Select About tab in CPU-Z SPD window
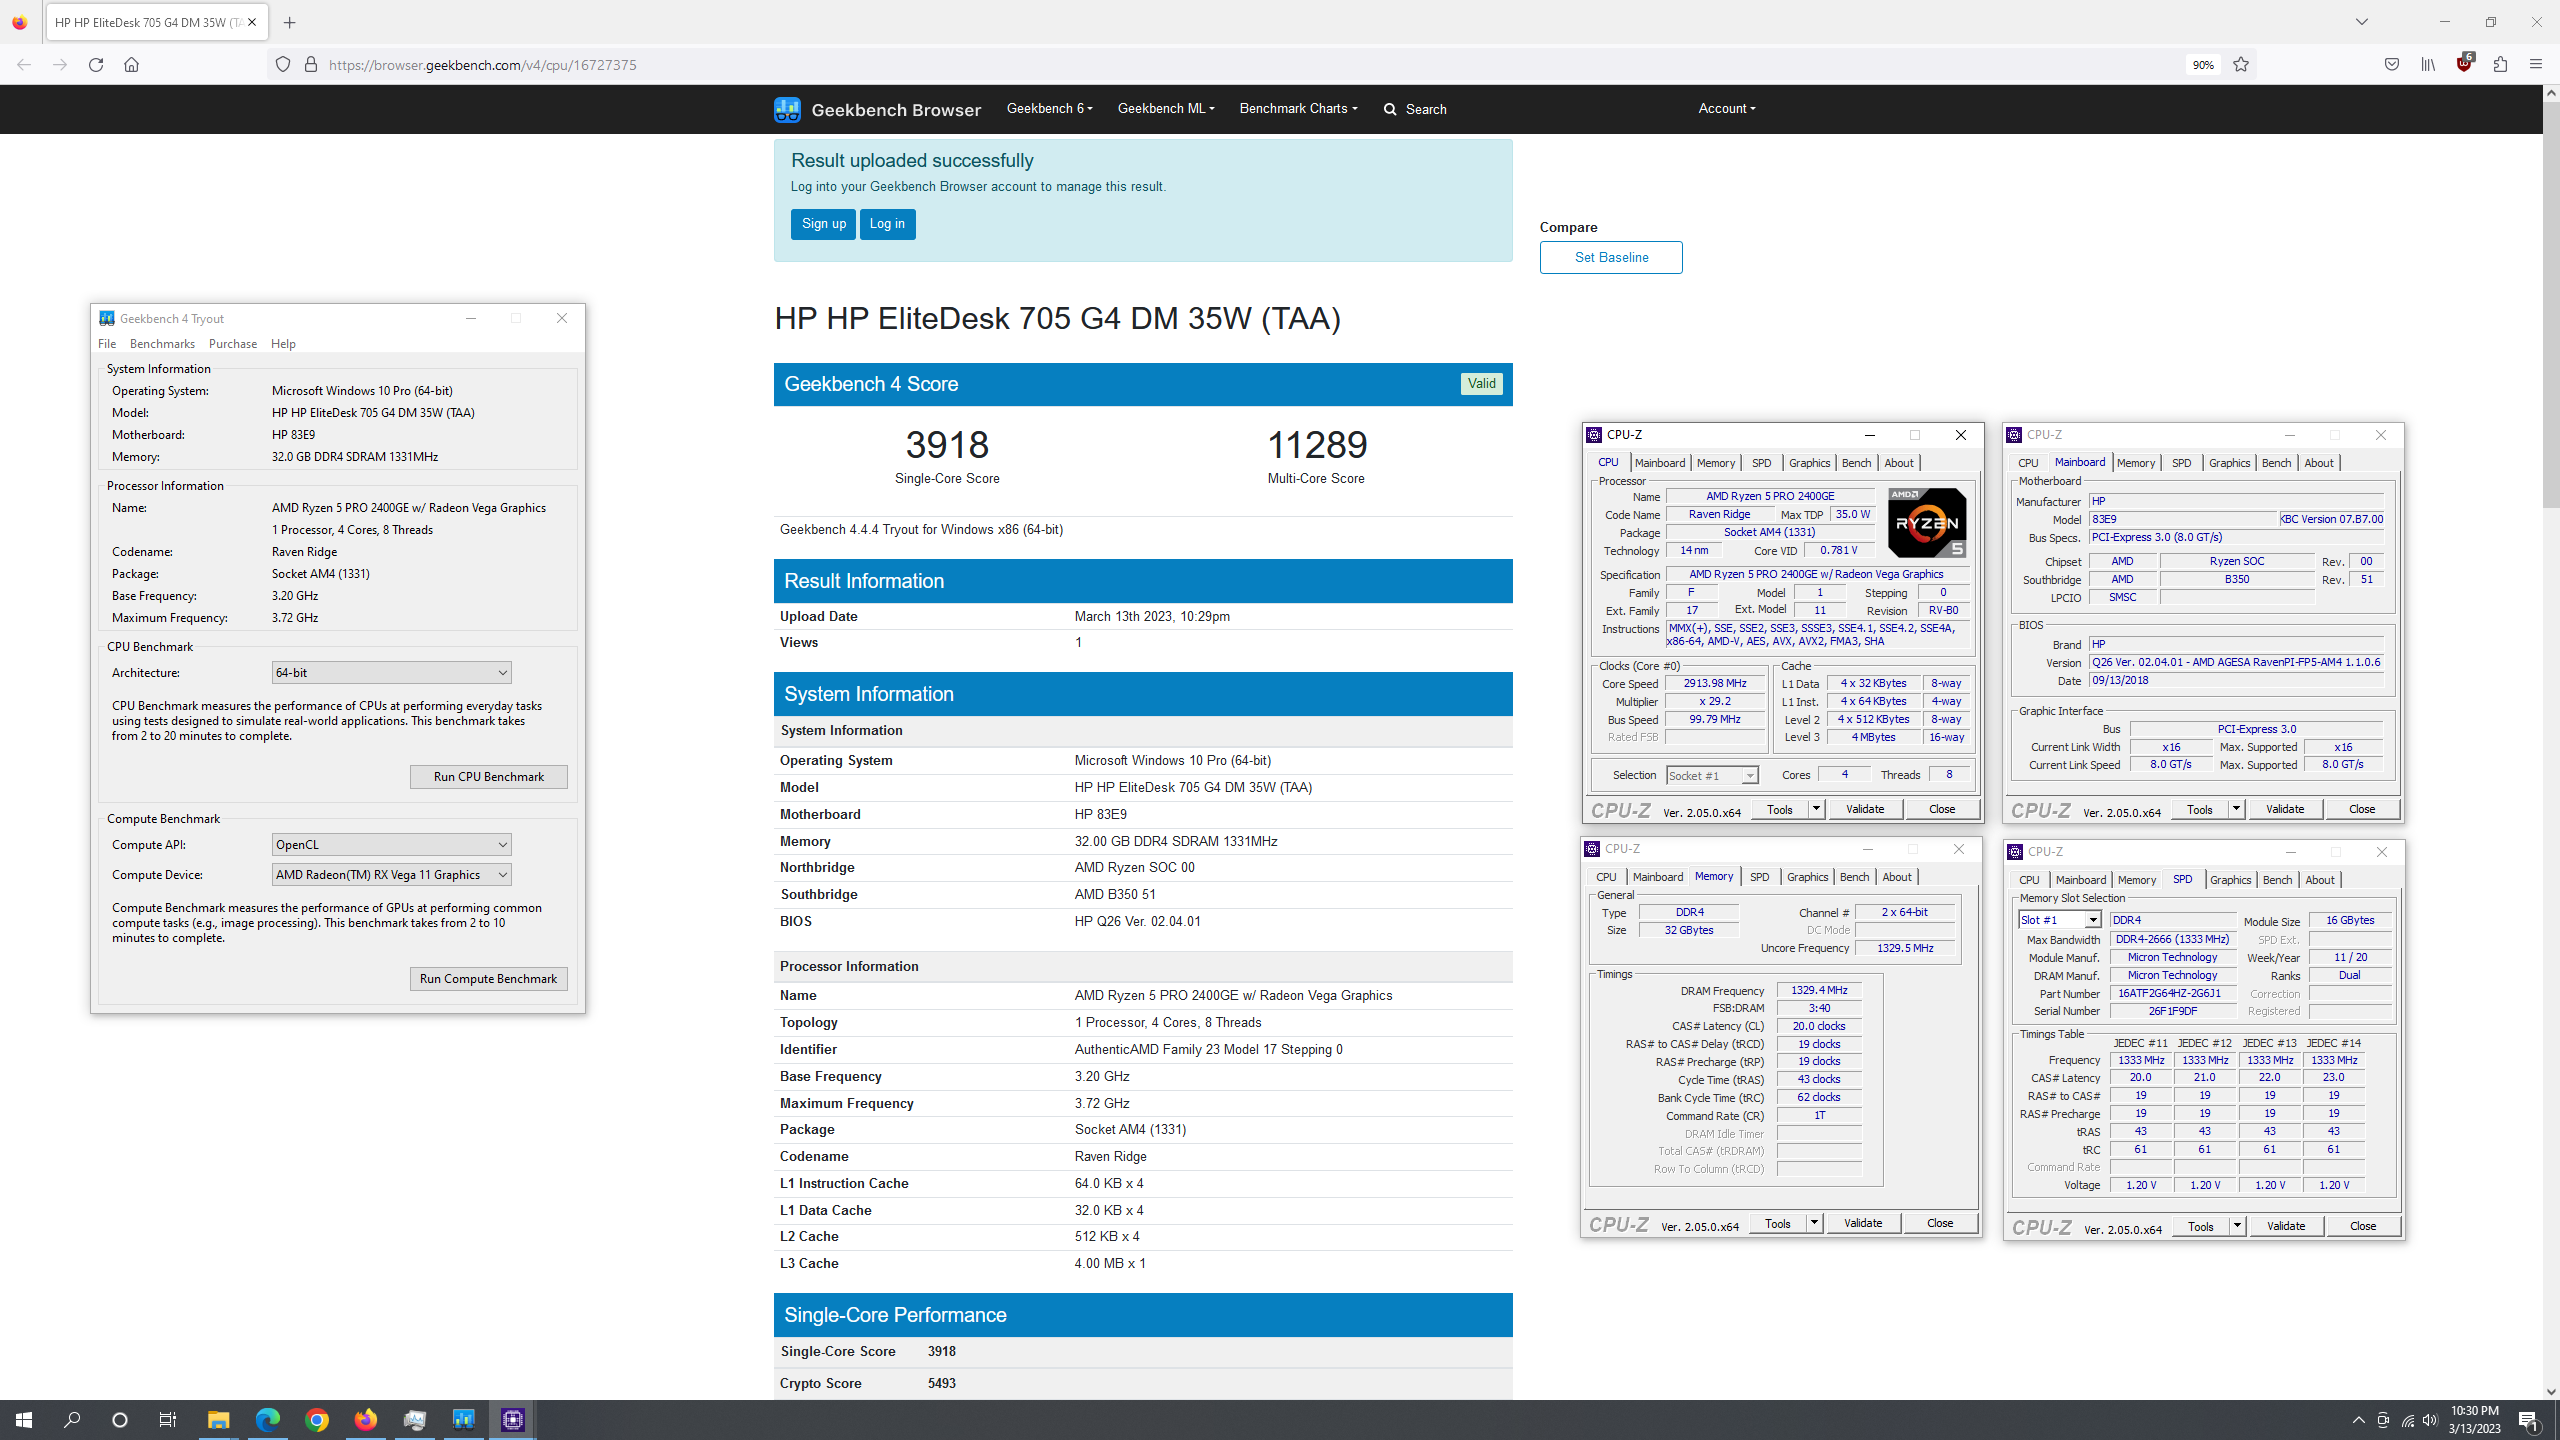The height and width of the screenshot is (1440, 2560). (x=2319, y=880)
